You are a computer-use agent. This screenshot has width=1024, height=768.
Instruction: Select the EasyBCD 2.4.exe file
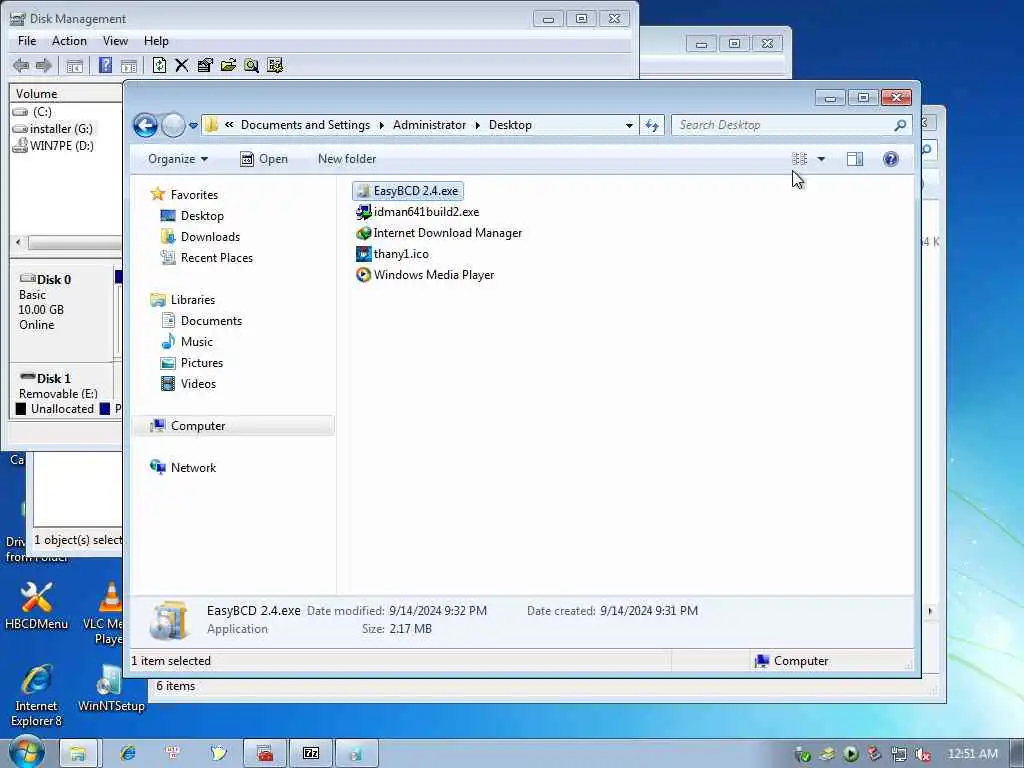click(x=408, y=191)
